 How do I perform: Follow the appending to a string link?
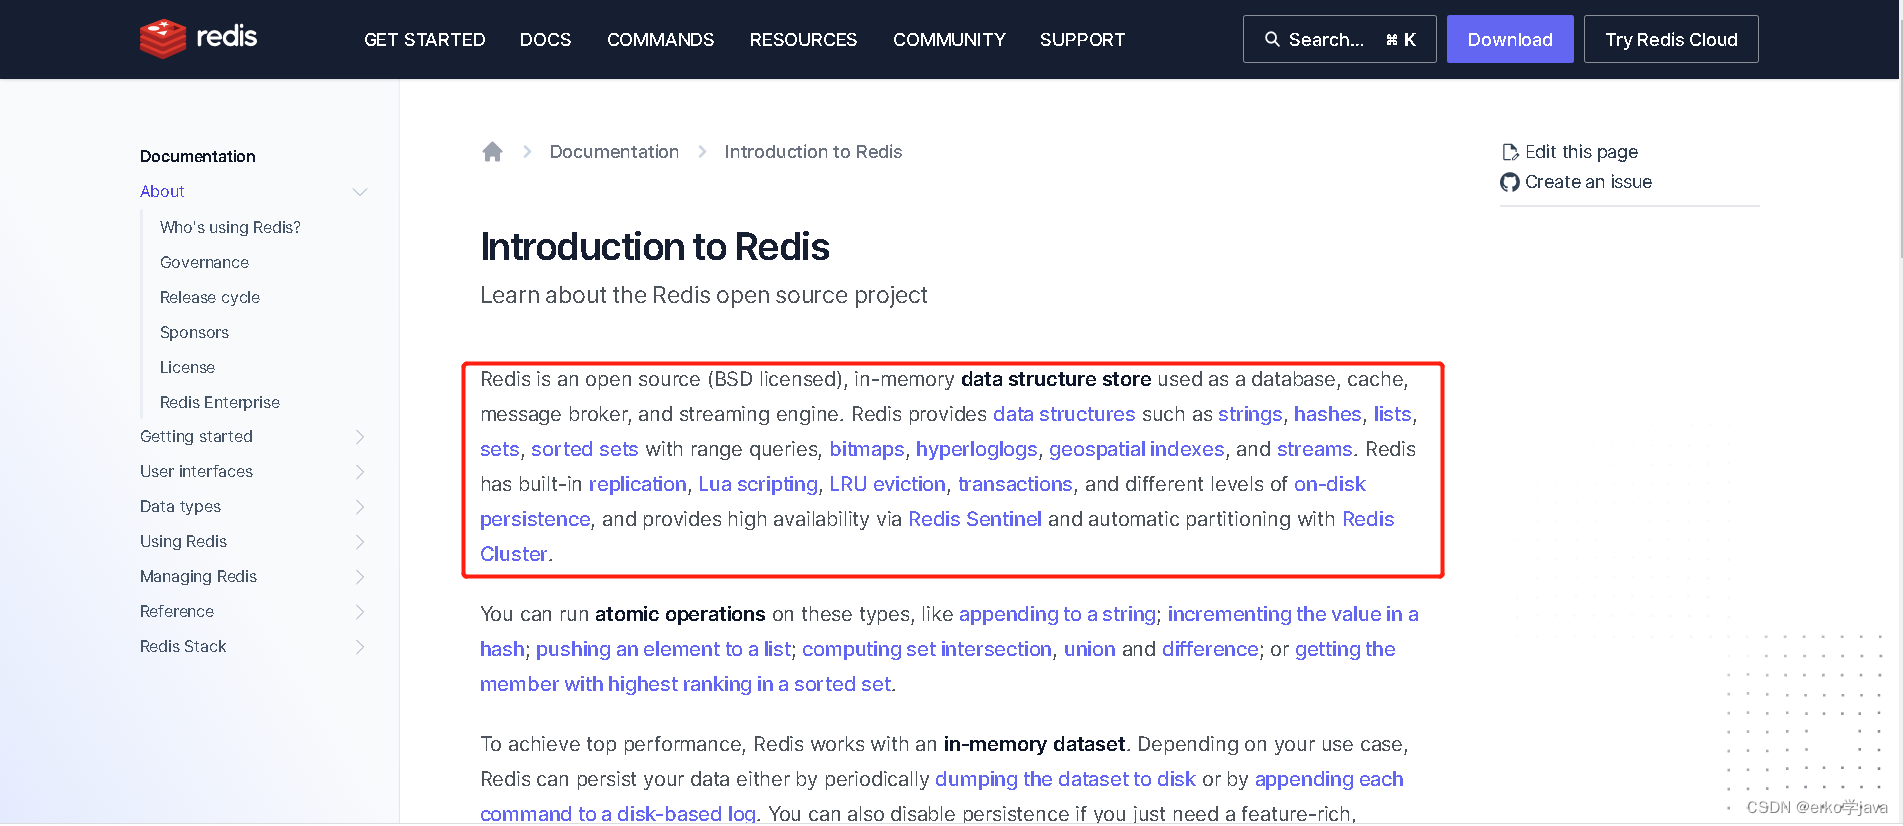[x=1057, y=614]
